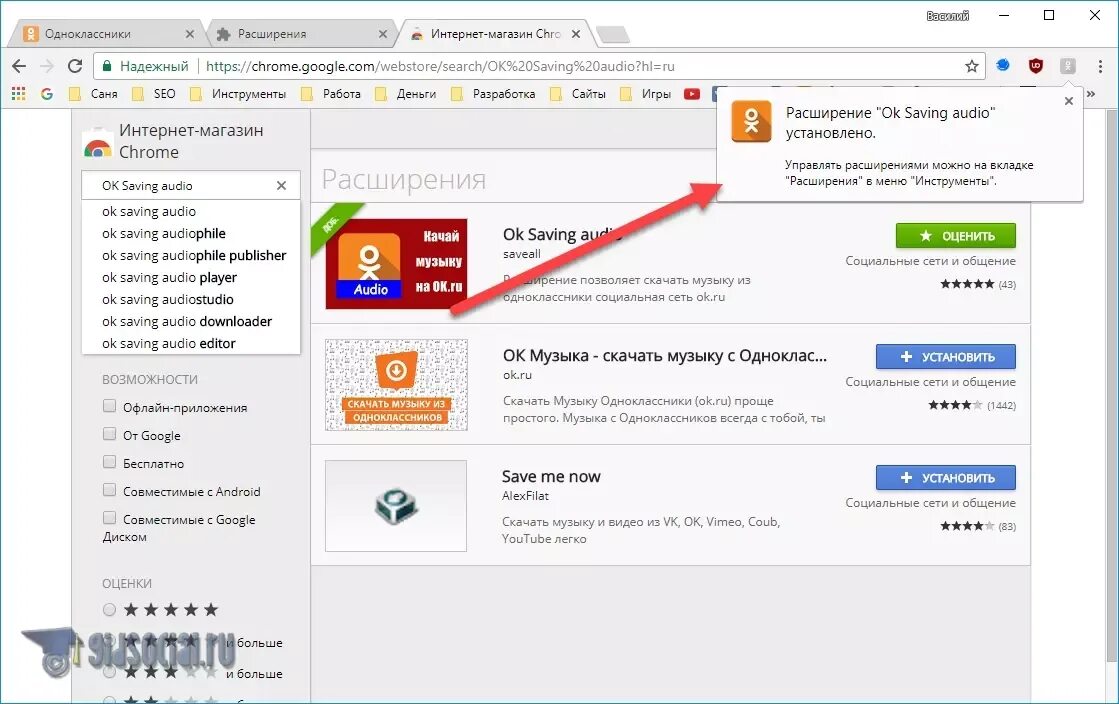Check Совместимые с Android filter
The height and width of the screenshot is (704, 1119).
tap(109, 490)
